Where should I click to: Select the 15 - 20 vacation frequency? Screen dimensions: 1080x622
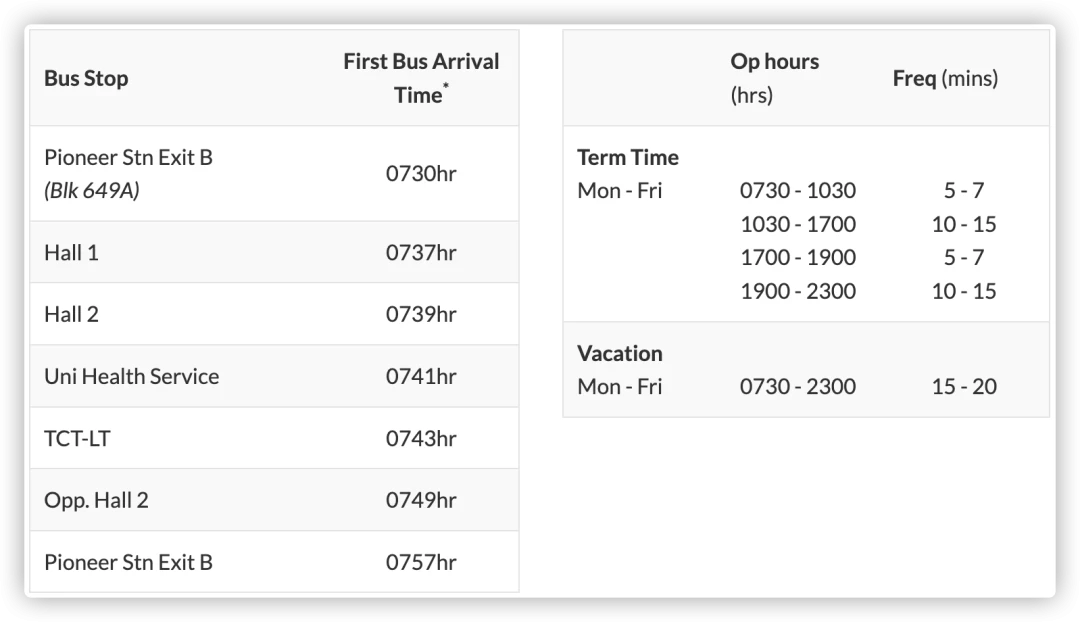[964, 386]
